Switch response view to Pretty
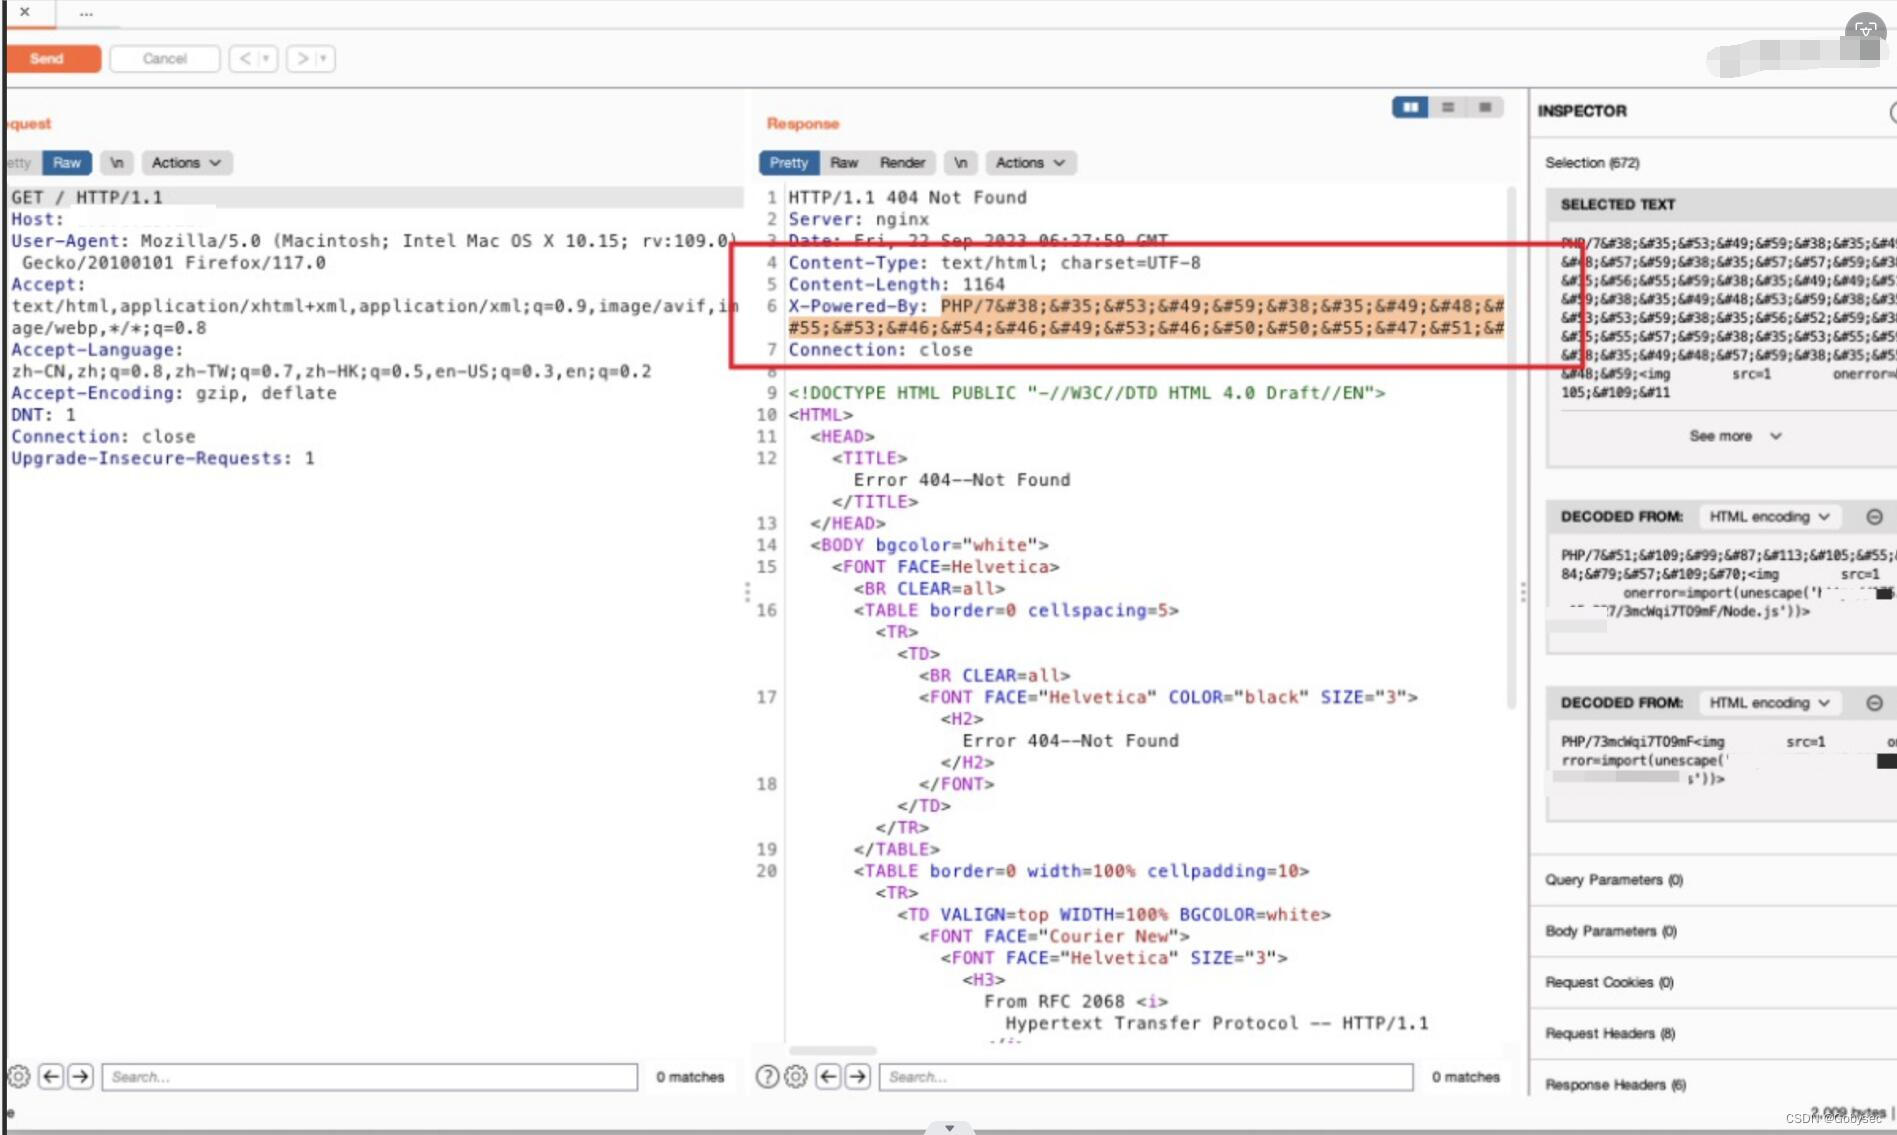The height and width of the screenshot is (1135, 1897). pos(788,163)
